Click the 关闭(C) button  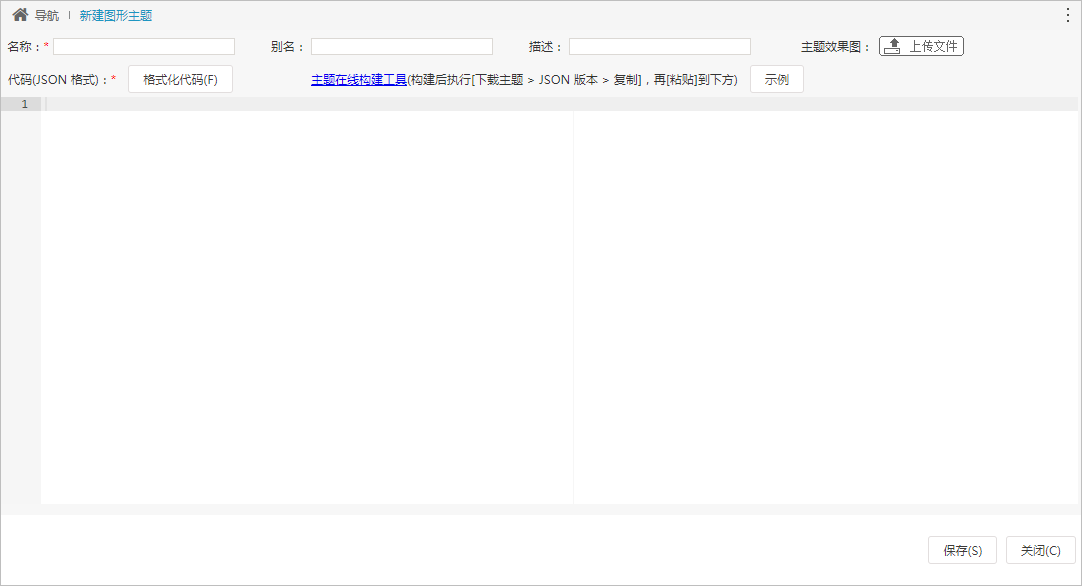coord(1041,550)
